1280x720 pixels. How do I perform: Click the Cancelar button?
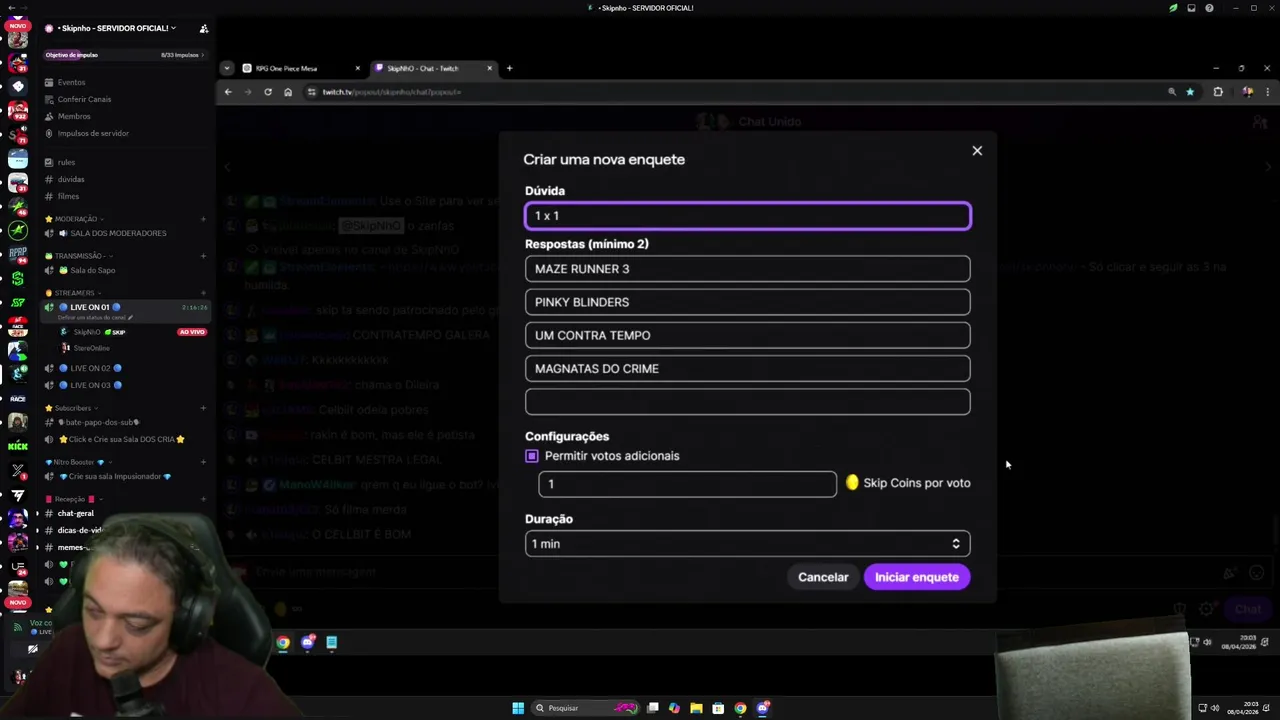[x=823, y=577]
